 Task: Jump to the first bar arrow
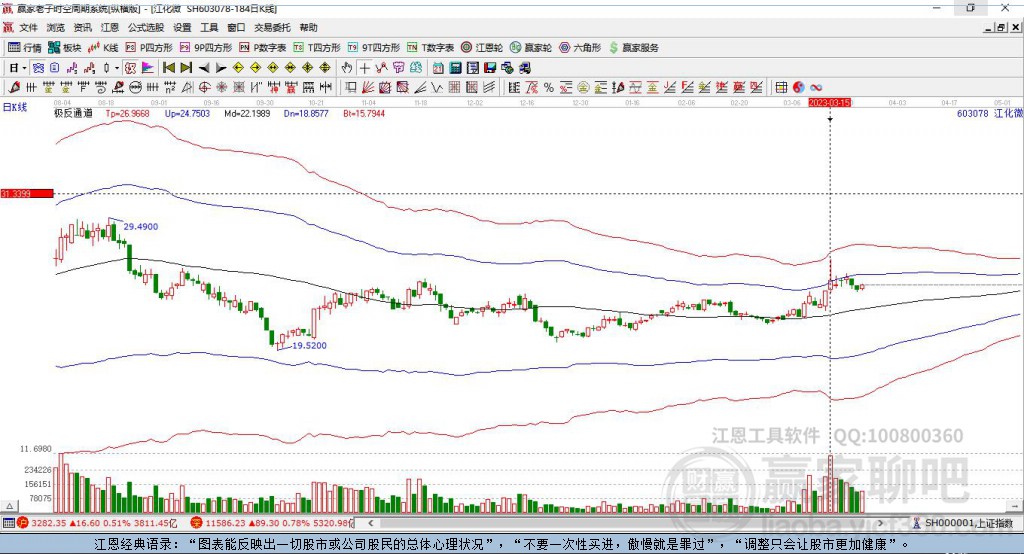[x=169, y=68]
